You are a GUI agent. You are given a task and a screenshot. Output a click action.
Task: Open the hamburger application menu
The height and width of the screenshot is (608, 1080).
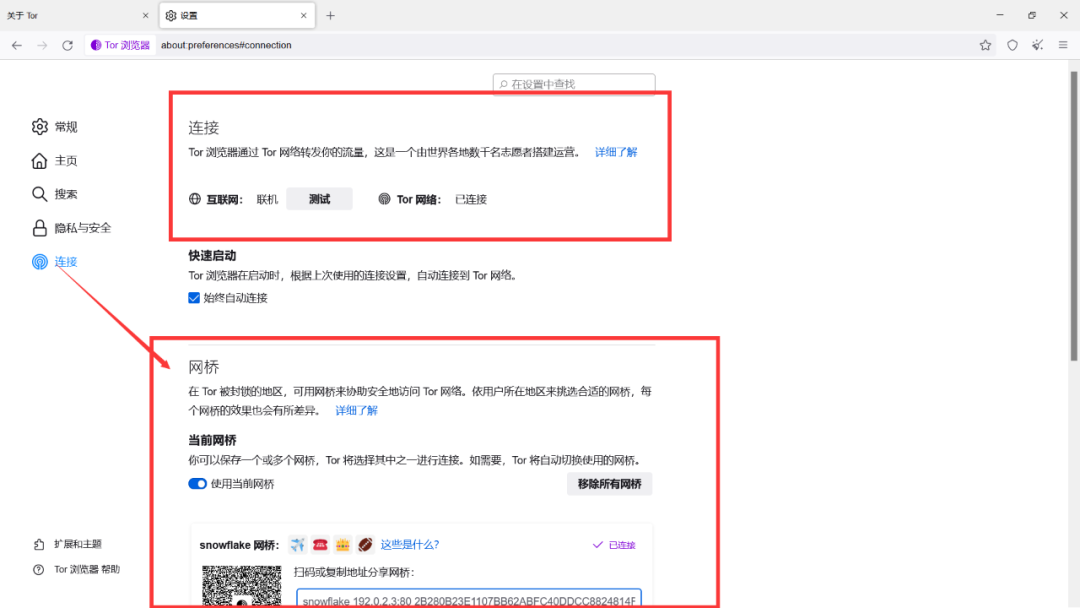pos(1063,45)
